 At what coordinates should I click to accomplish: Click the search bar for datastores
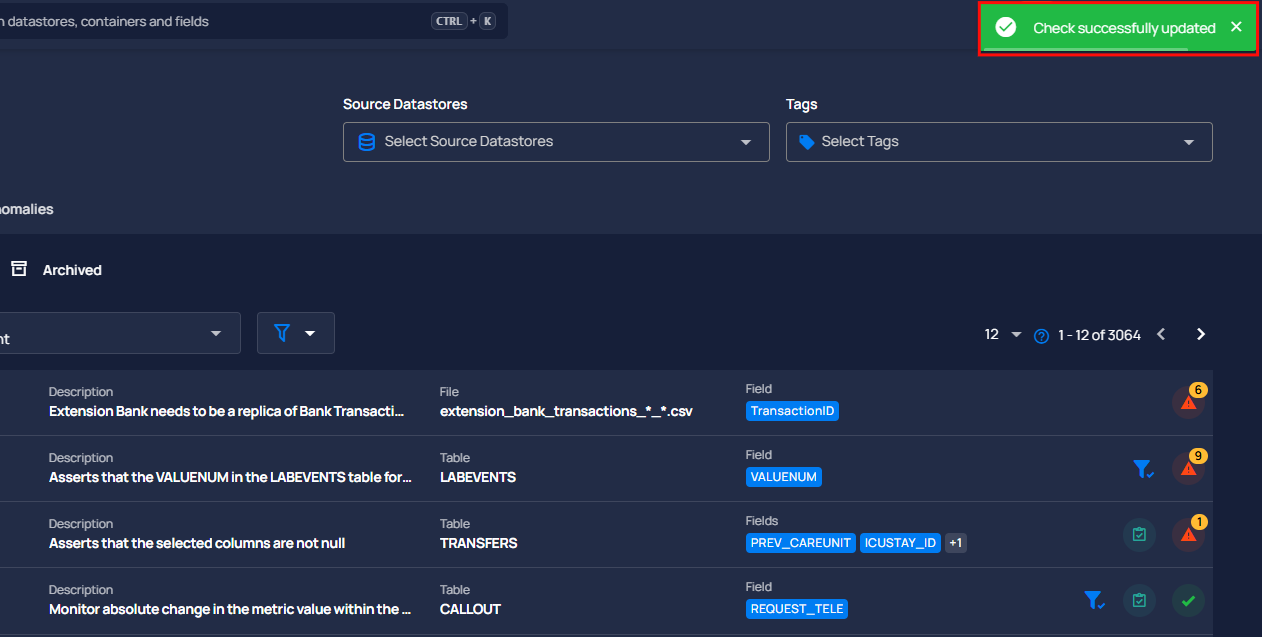253,21
